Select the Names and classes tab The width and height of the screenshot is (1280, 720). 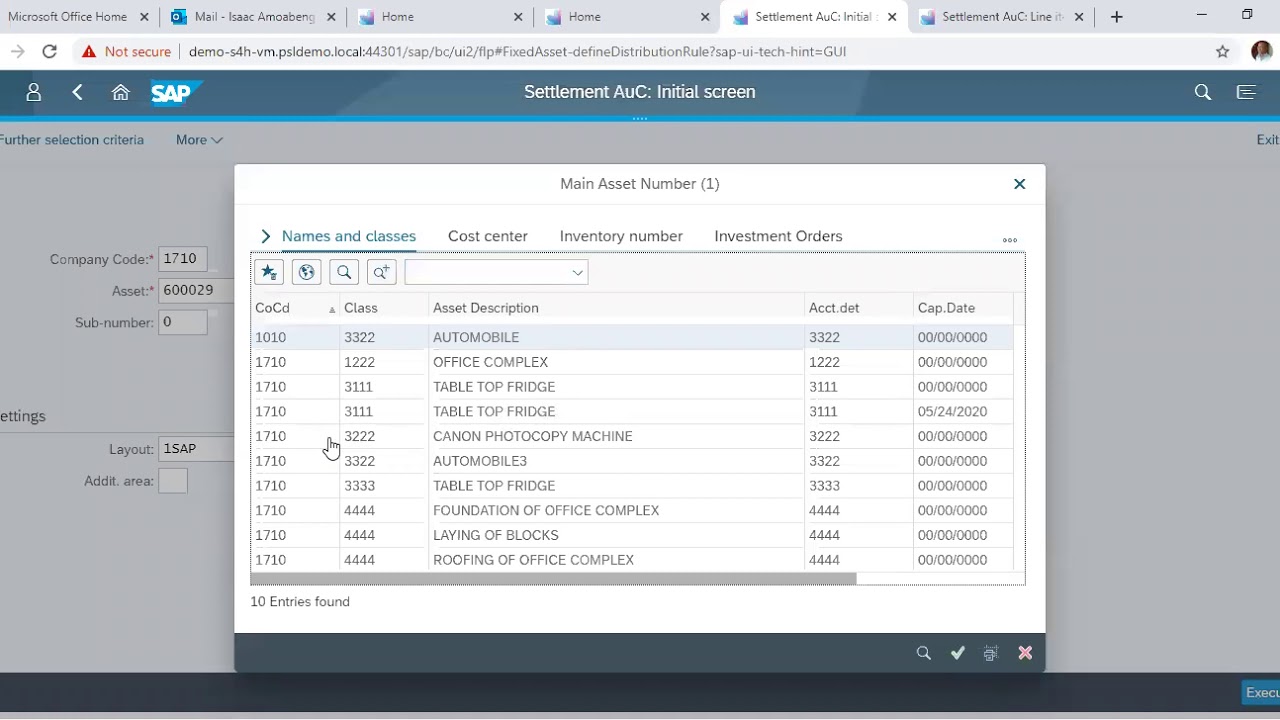349,236
